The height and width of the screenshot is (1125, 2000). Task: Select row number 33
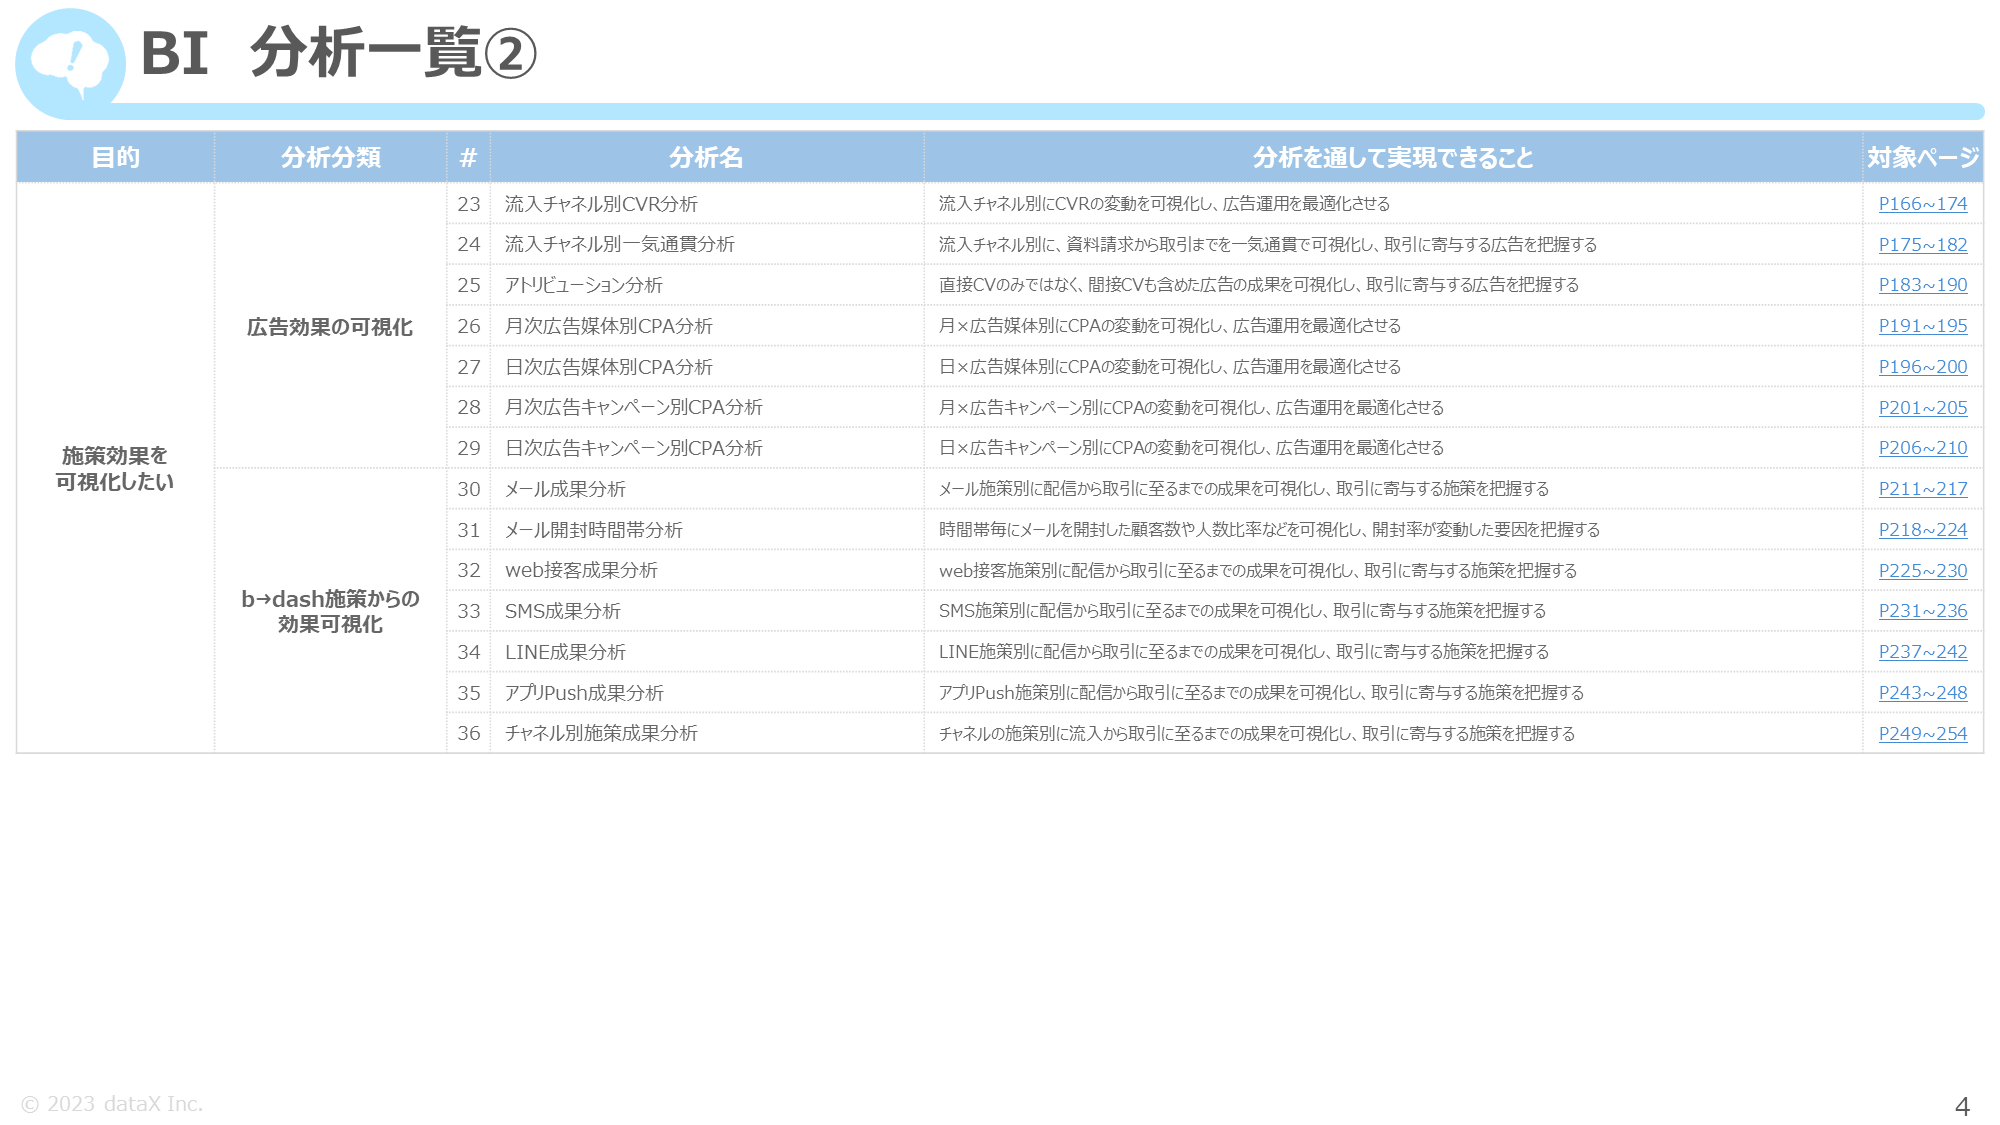[x=468, y=611]
